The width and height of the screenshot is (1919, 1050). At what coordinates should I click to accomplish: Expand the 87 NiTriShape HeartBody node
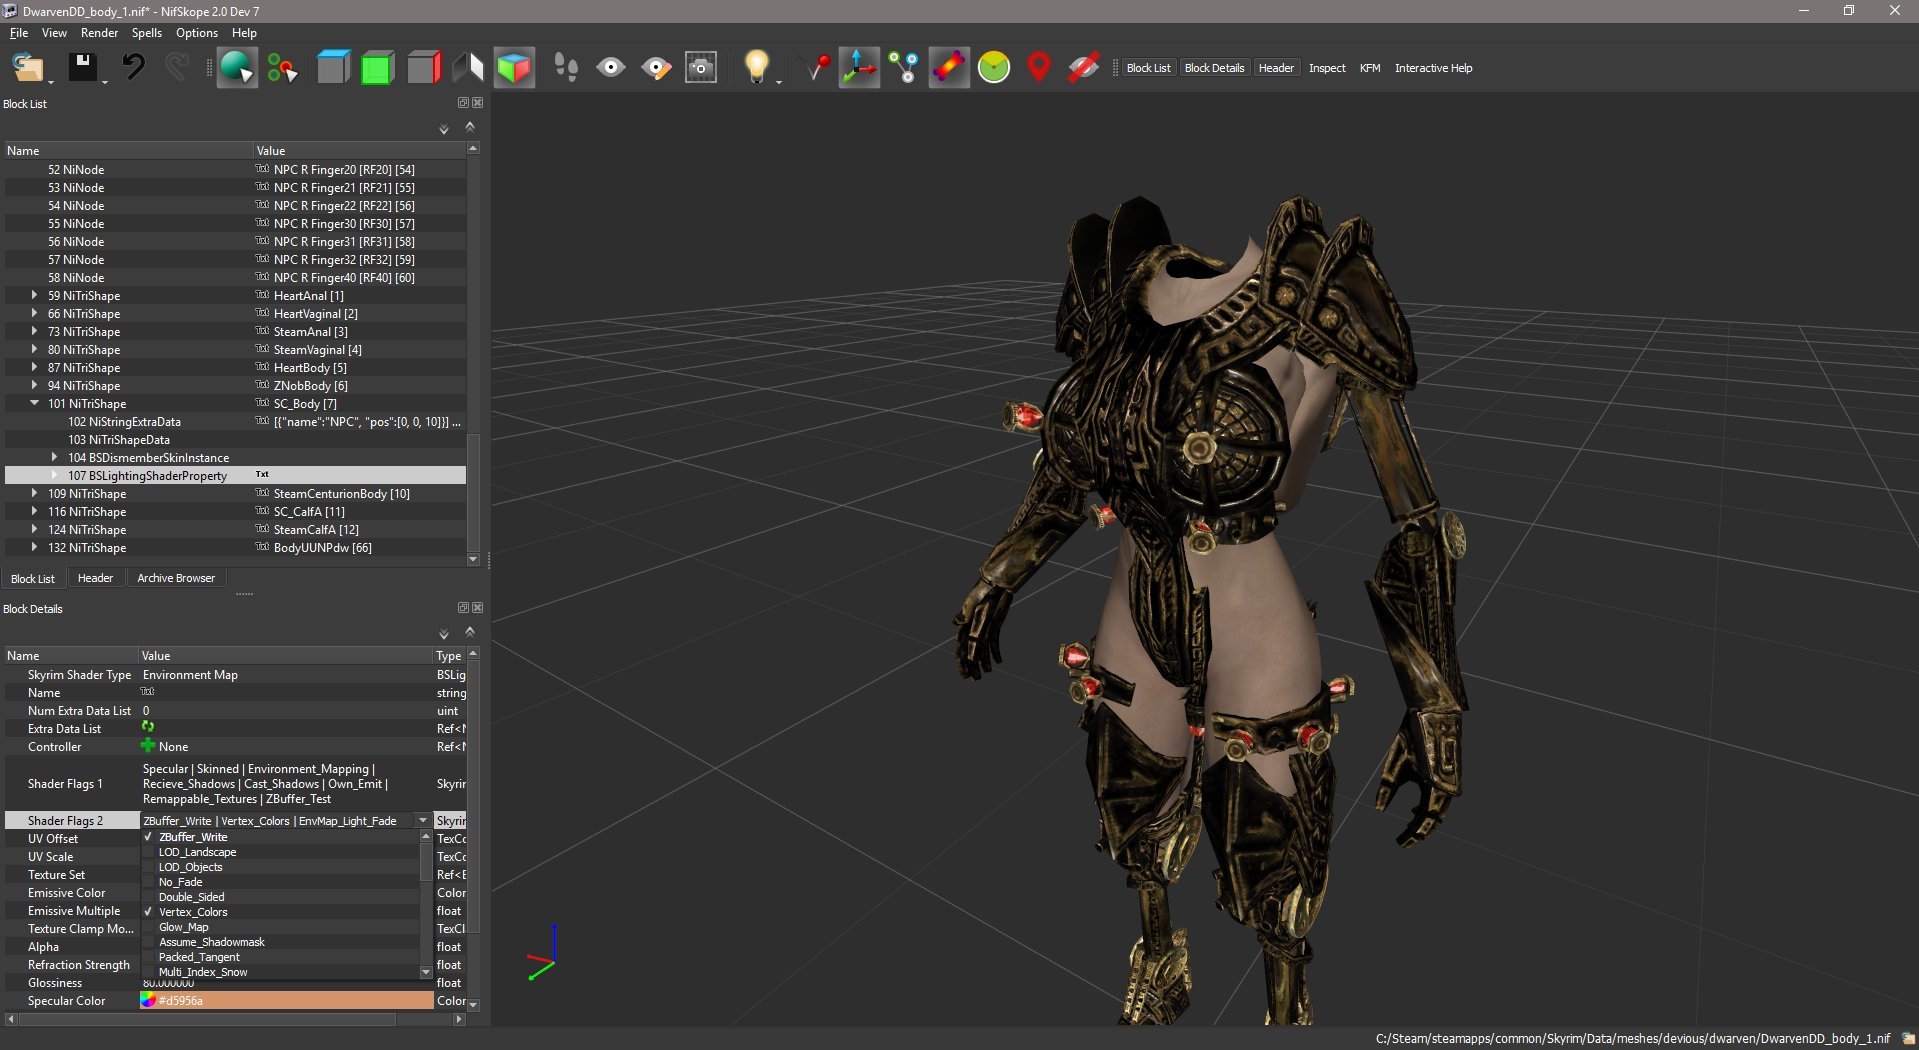[x=34, y=367]
